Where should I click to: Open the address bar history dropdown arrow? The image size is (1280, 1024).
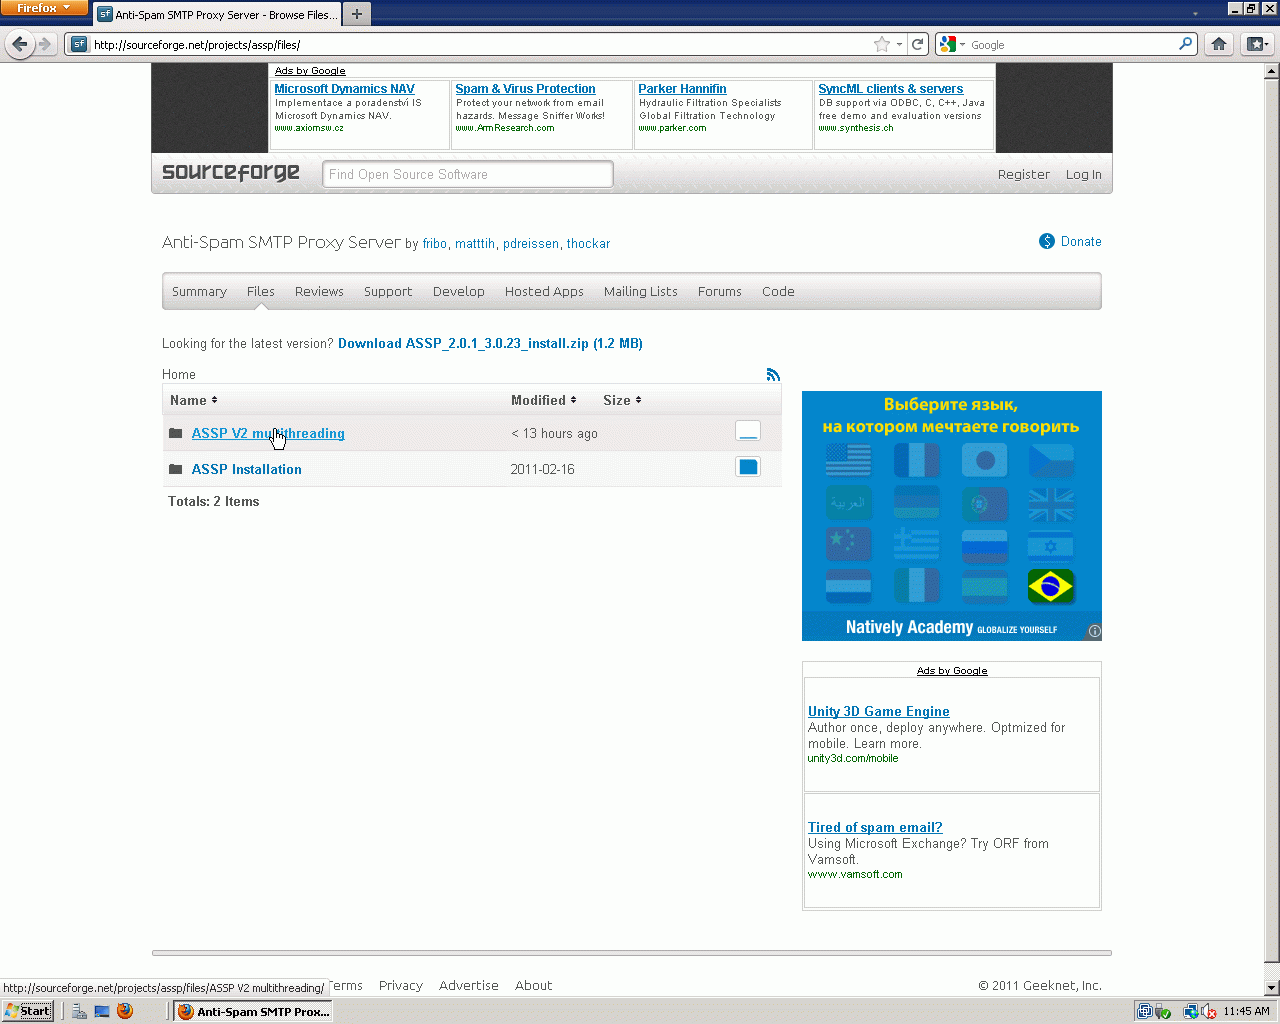point(899,44)
